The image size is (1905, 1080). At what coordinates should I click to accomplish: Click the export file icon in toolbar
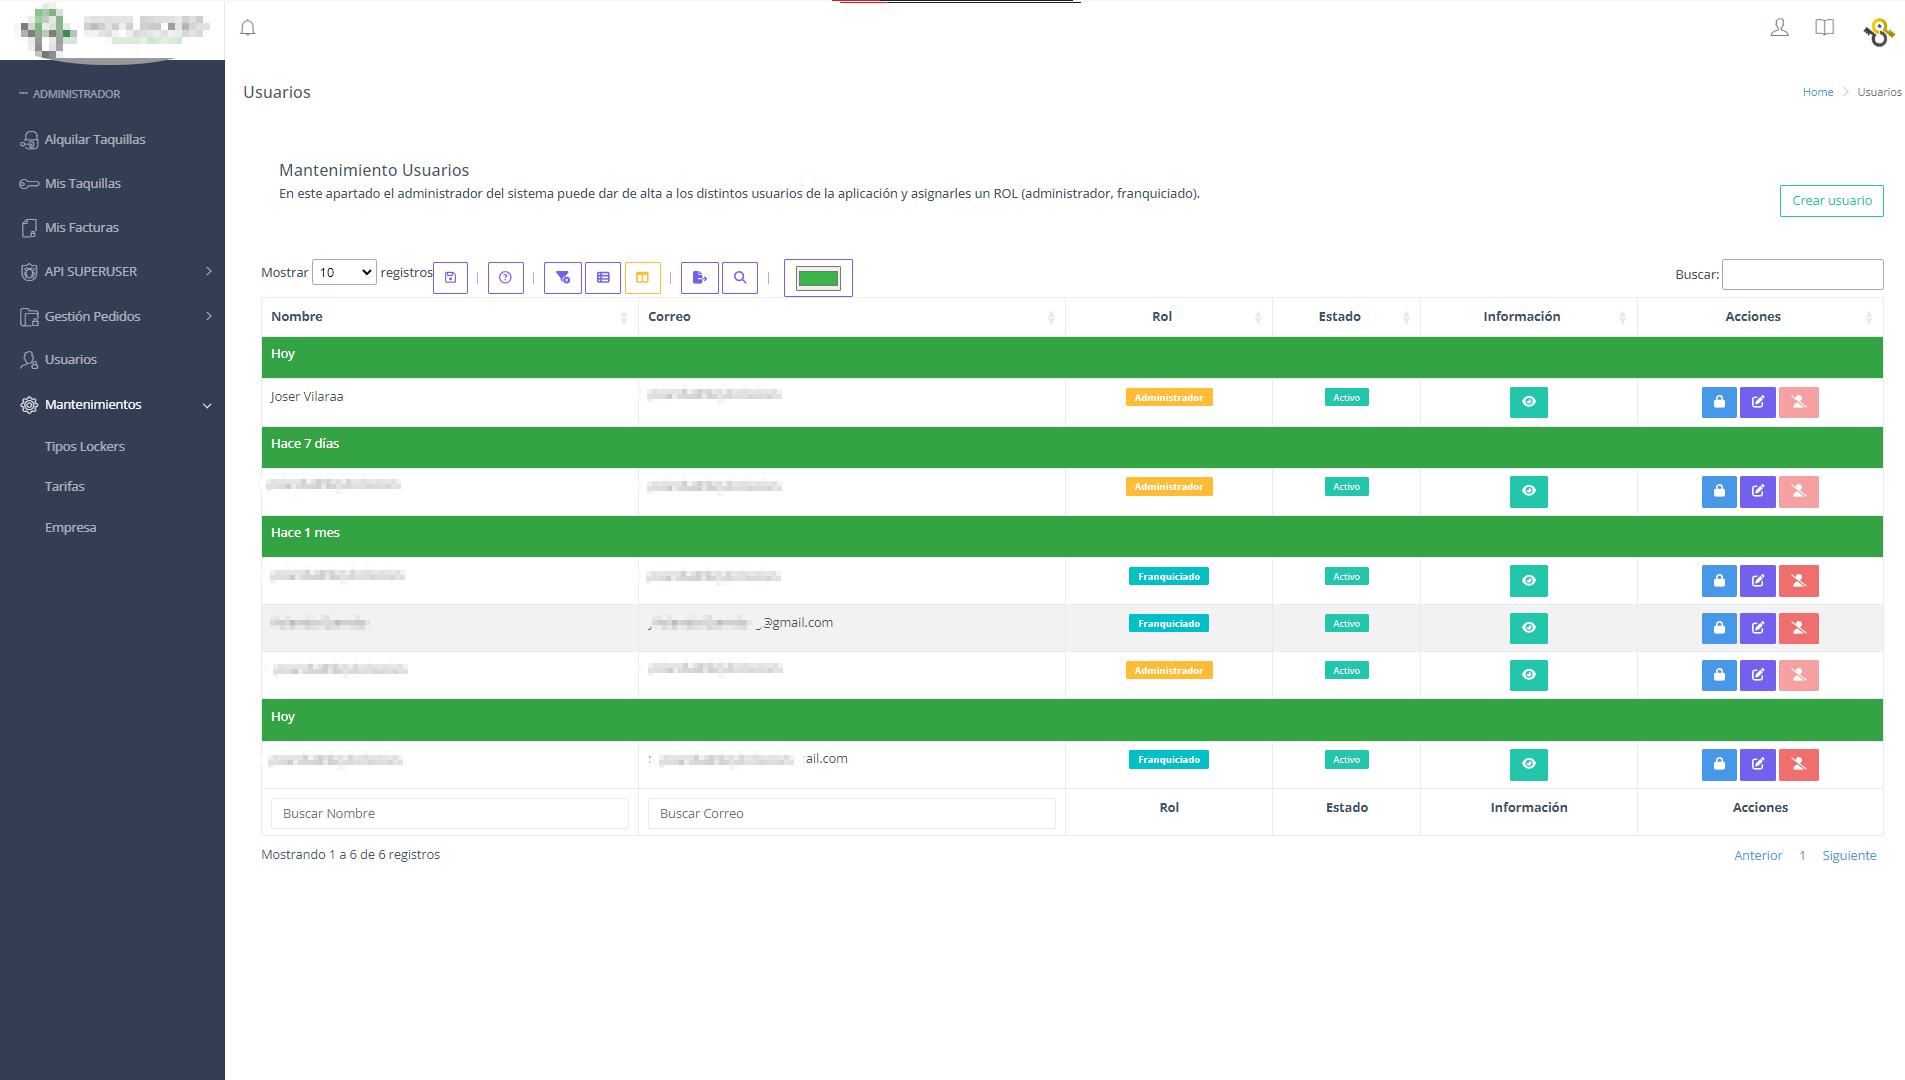click(699, 278)
